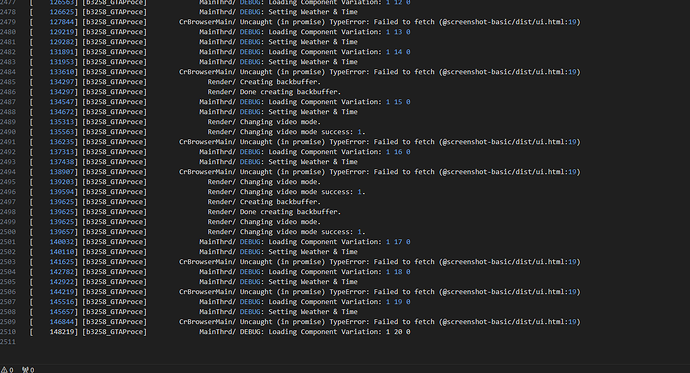Click 'Creating backbuffer.' on line 2497
Viewport: 690px width, 373px height.
[x=280, y=202]
